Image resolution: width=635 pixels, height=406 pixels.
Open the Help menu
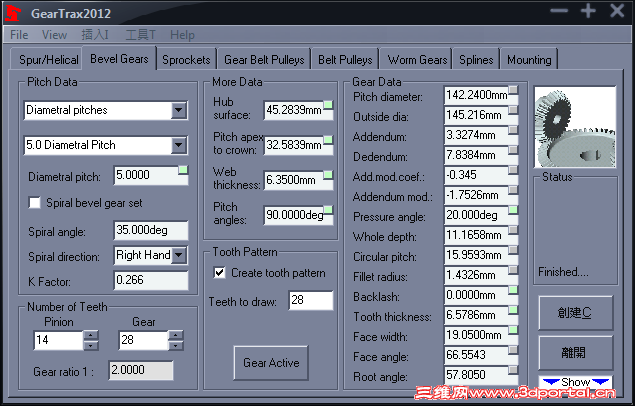[182, 35]
